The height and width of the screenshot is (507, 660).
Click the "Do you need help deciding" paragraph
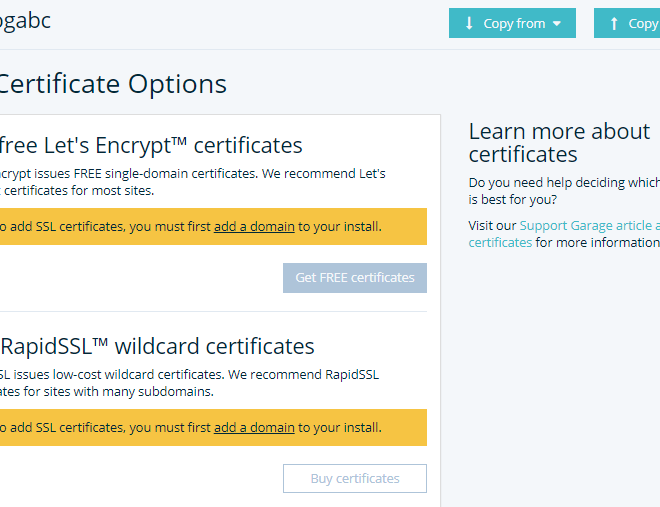[x=564, y=191]
